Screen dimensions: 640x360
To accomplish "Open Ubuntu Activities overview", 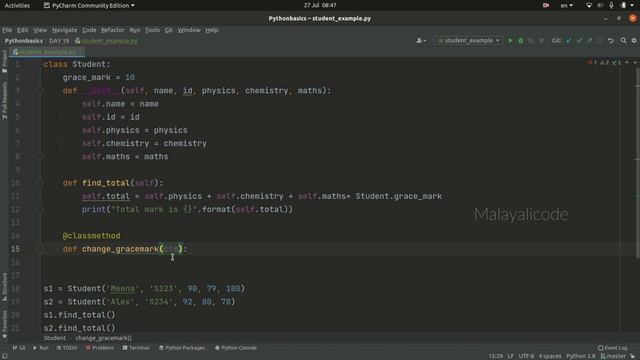I will click(17, 5).
